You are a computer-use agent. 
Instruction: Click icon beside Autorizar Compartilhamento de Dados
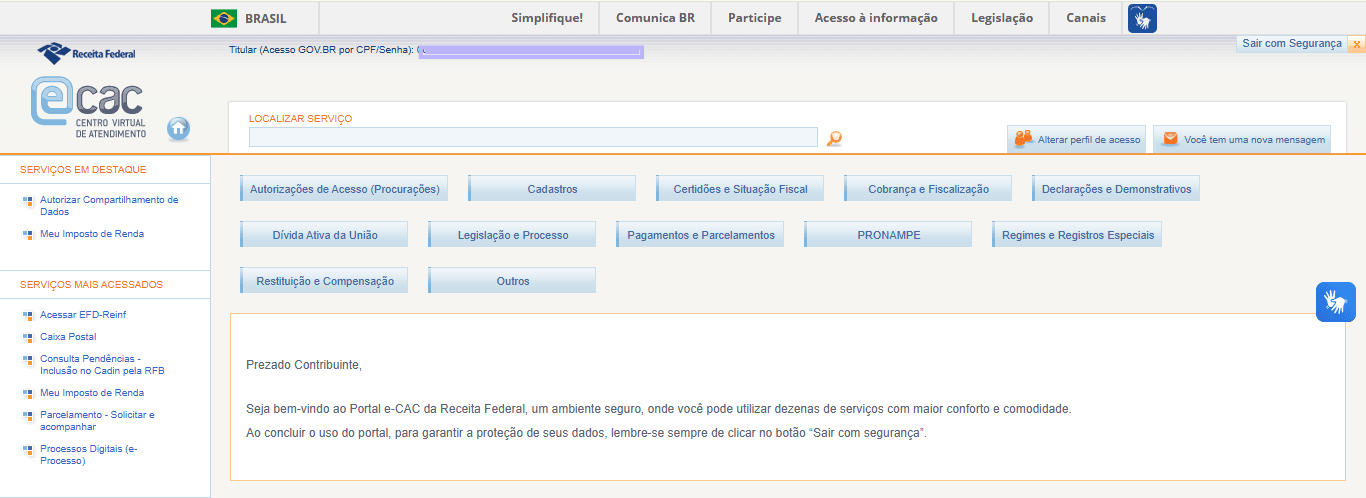[x=28, y=201]
